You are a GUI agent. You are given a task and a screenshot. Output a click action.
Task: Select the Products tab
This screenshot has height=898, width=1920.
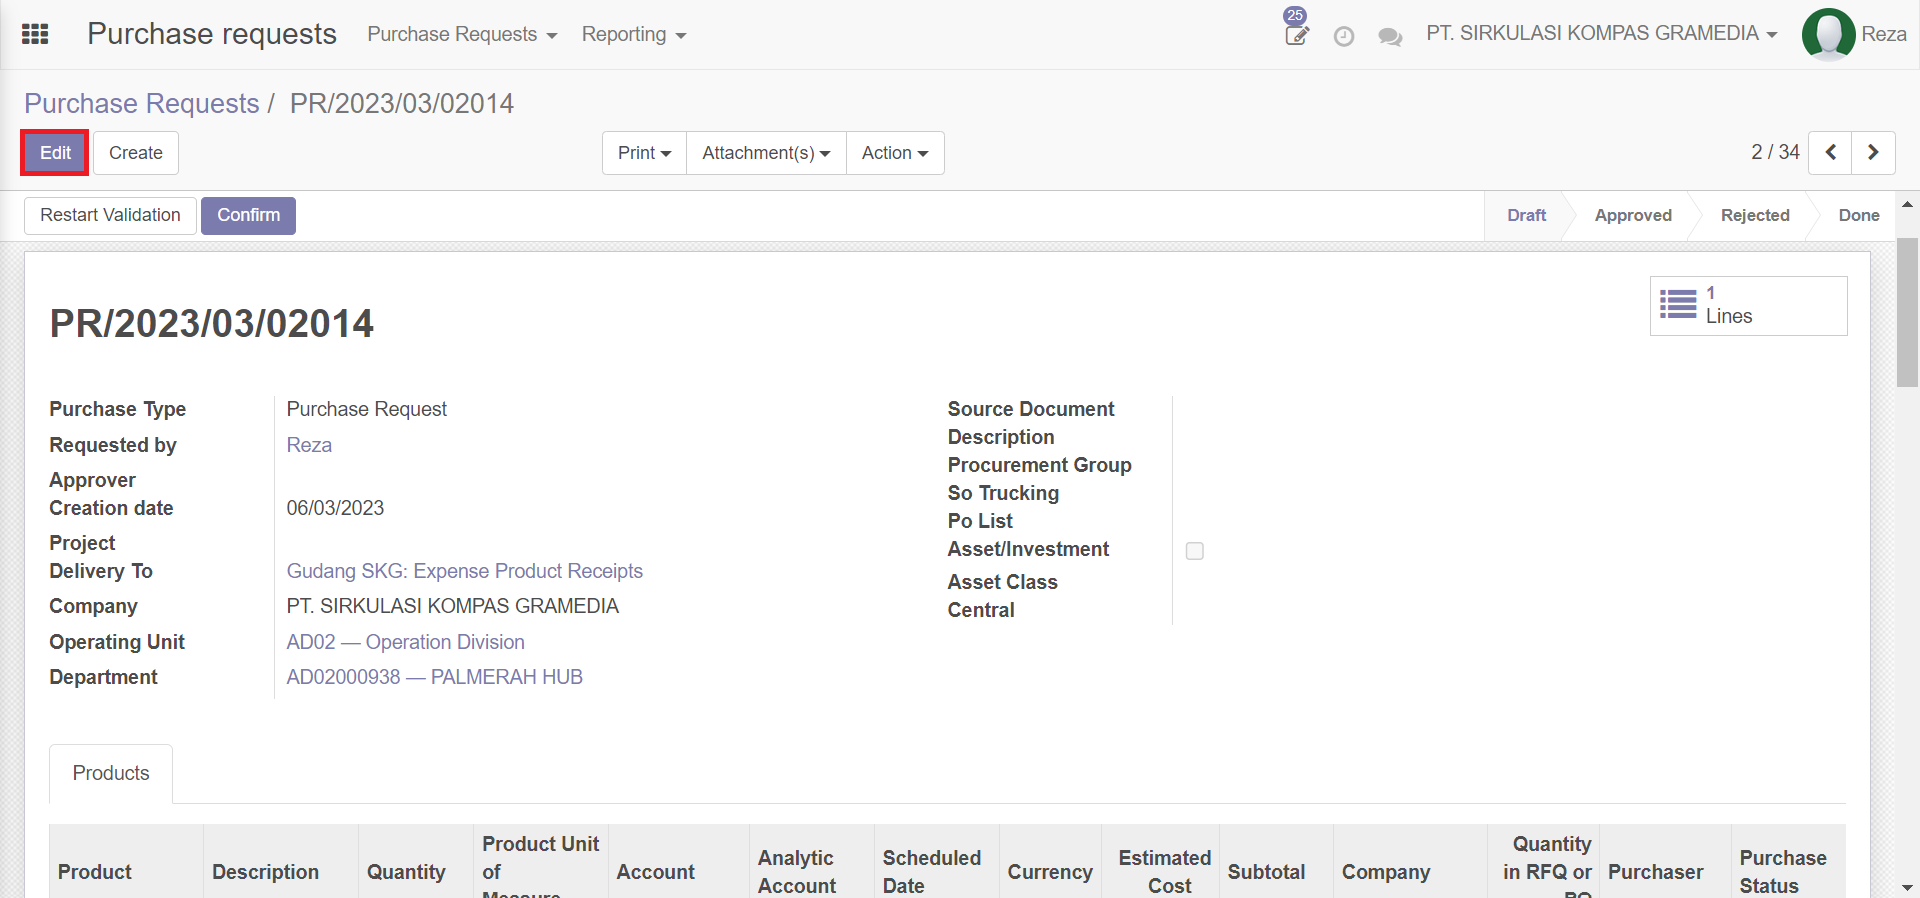111,773
